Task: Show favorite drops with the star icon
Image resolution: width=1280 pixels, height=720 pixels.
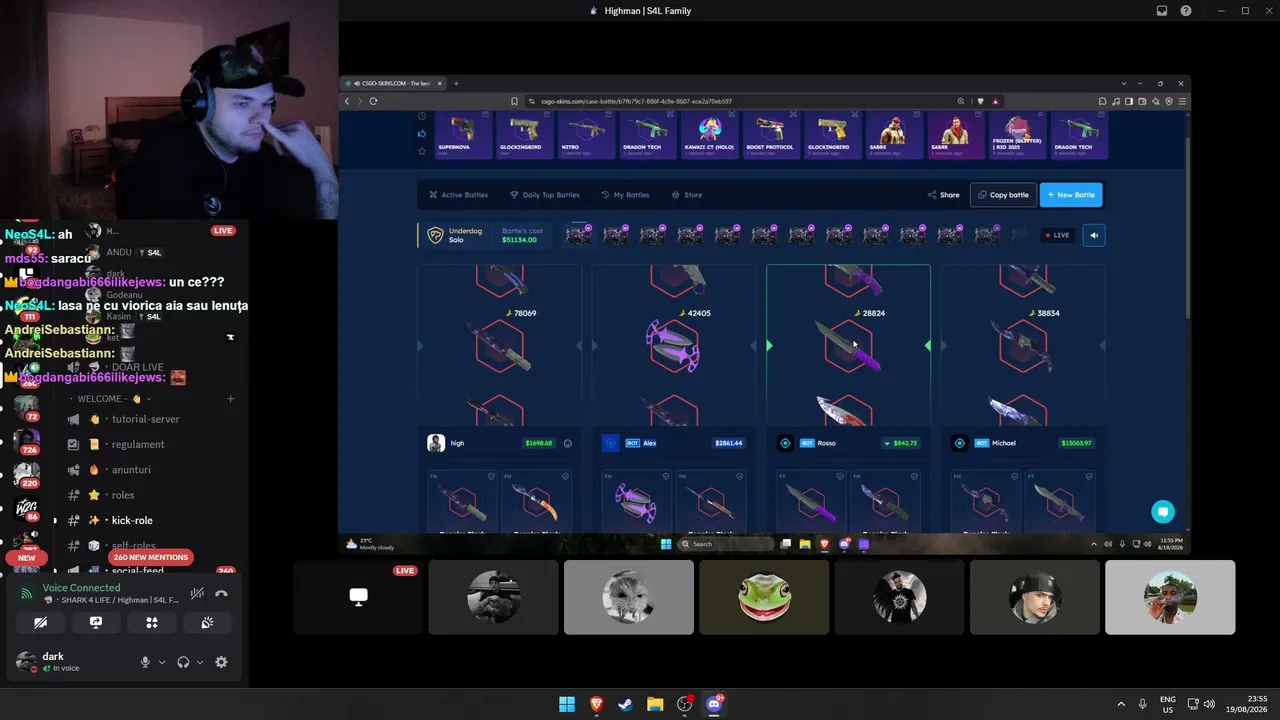Action: tap(422, 151)
